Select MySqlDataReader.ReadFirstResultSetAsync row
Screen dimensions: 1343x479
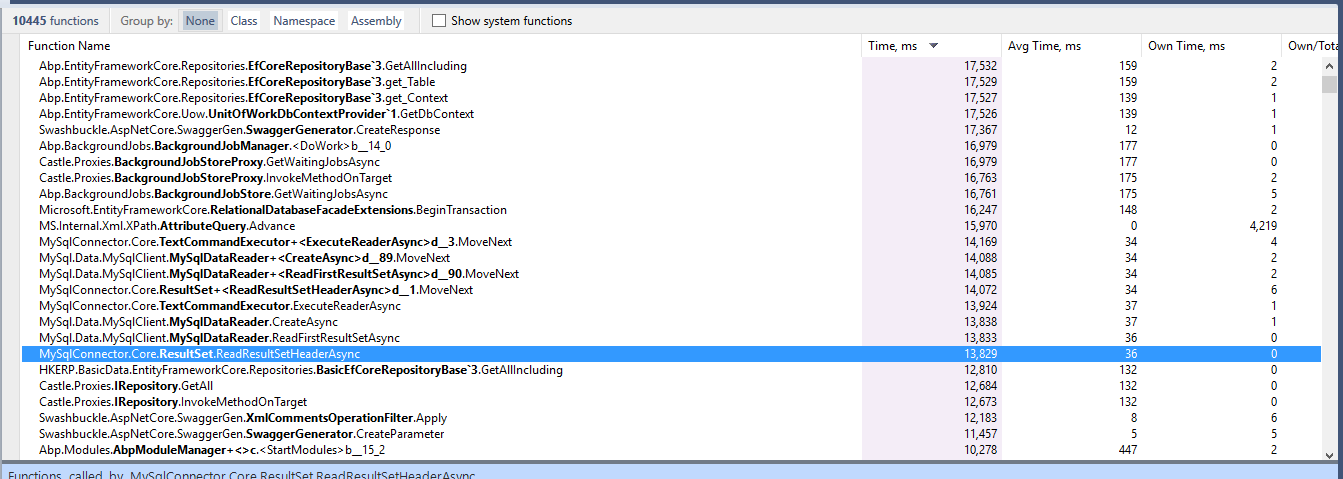pos(671,338)
